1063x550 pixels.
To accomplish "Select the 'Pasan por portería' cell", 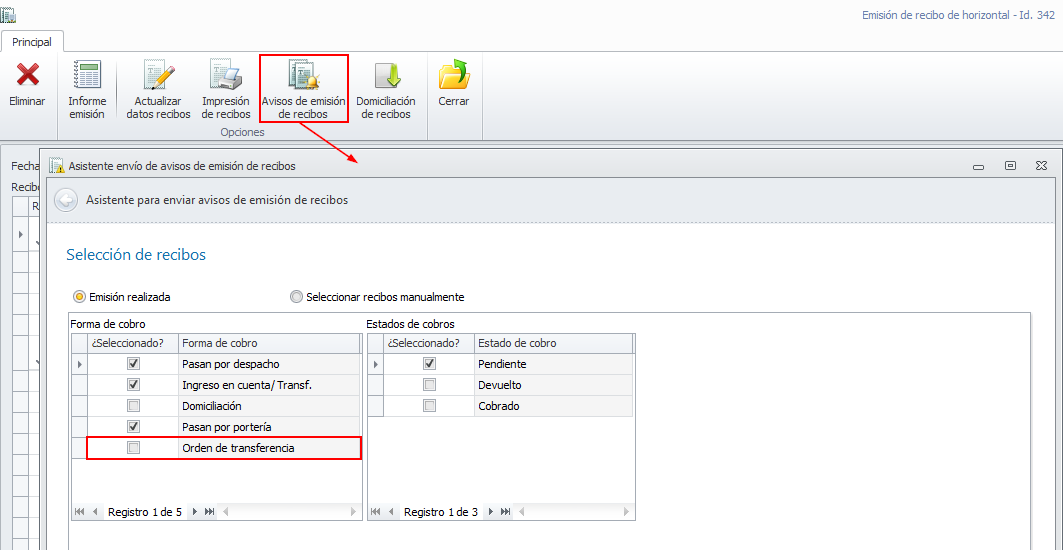I will pos(269,427).
